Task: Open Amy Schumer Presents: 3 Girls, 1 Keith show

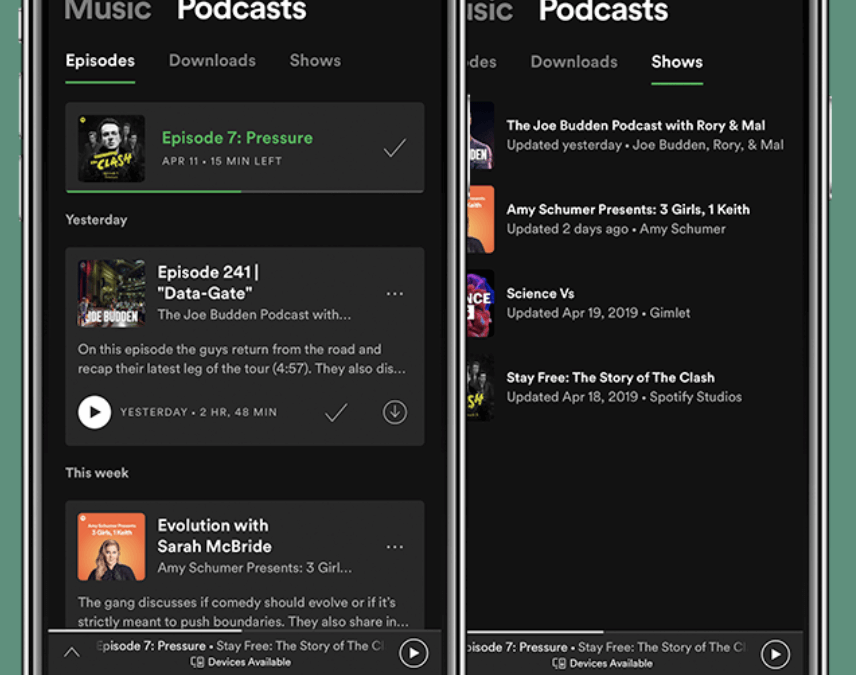Action: click(628, 210)
